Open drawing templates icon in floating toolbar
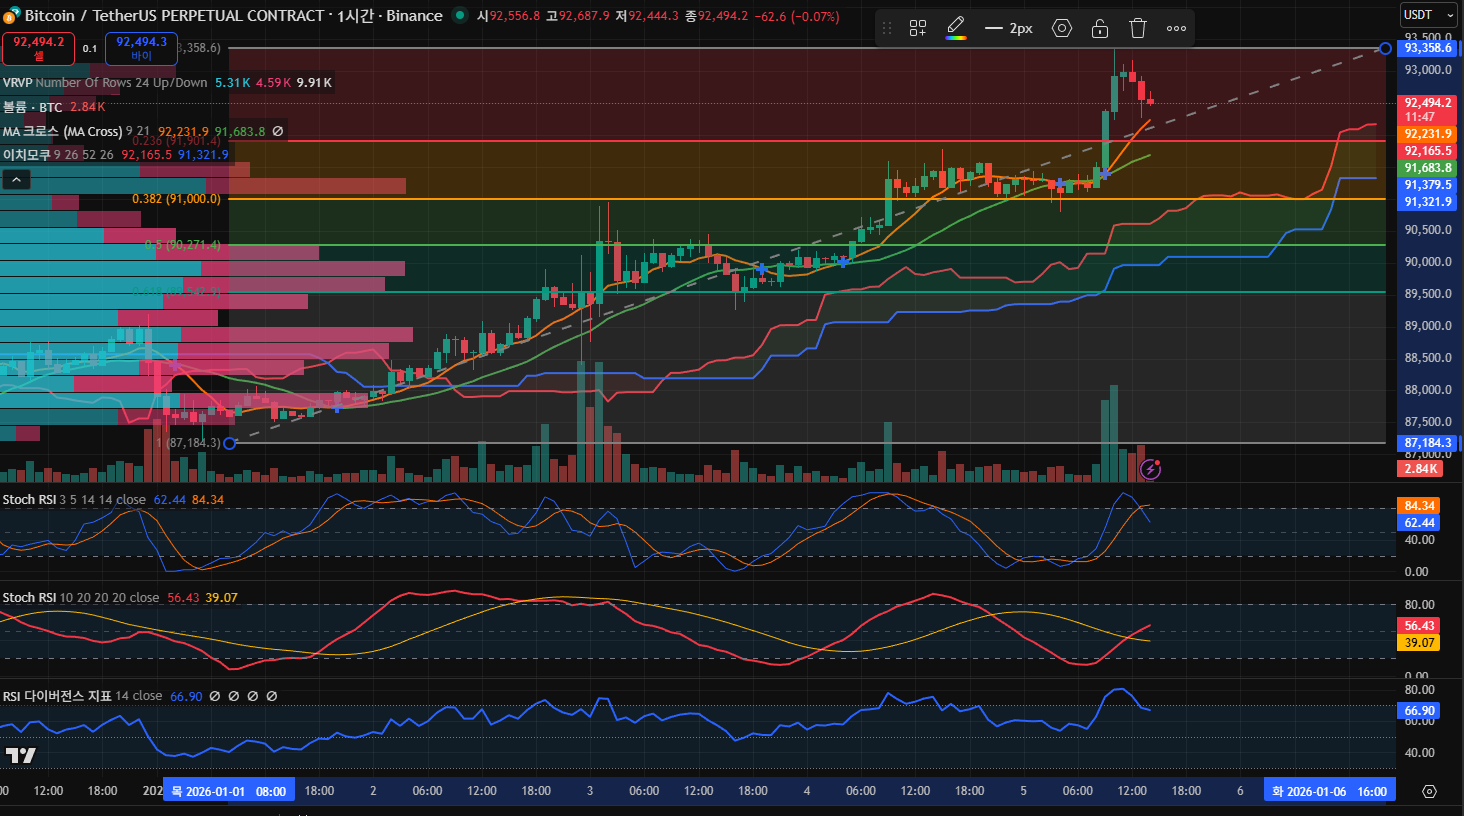This screenshot has width=1464, height=816. click(x=917, y=28)
